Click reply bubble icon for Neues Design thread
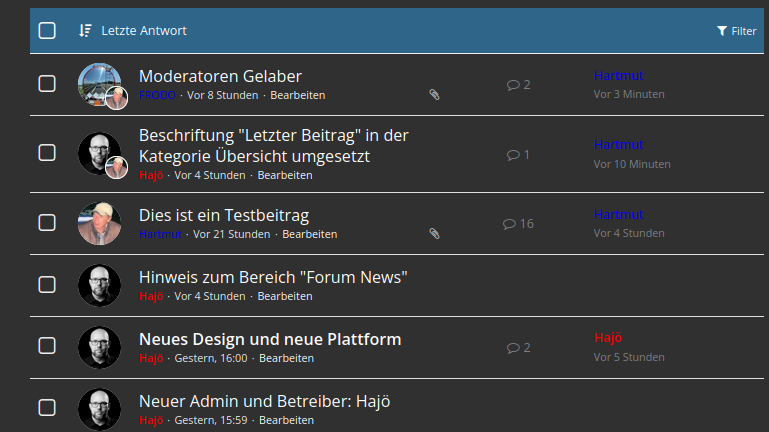 (513, 348)
